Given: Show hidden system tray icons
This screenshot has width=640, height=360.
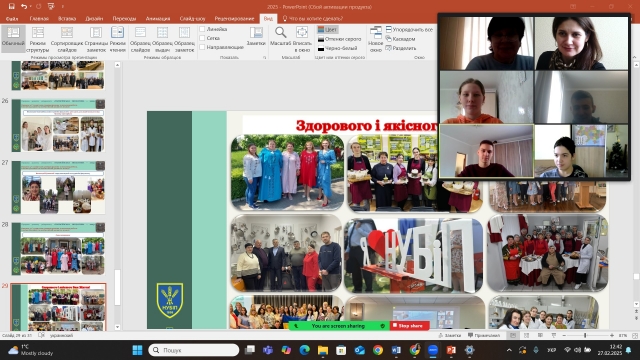Looking at the screenshot, I should [509, 350].
